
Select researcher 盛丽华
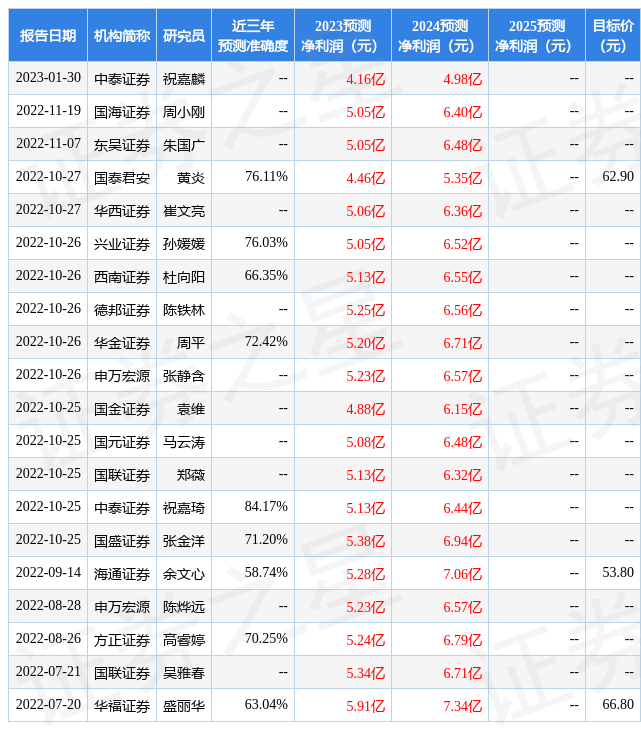coord(184,706)
